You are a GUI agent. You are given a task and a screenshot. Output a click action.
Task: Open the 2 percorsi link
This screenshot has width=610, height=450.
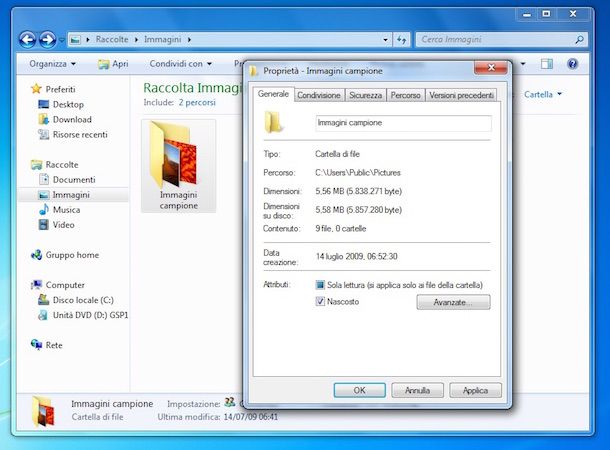click(197, 102)
